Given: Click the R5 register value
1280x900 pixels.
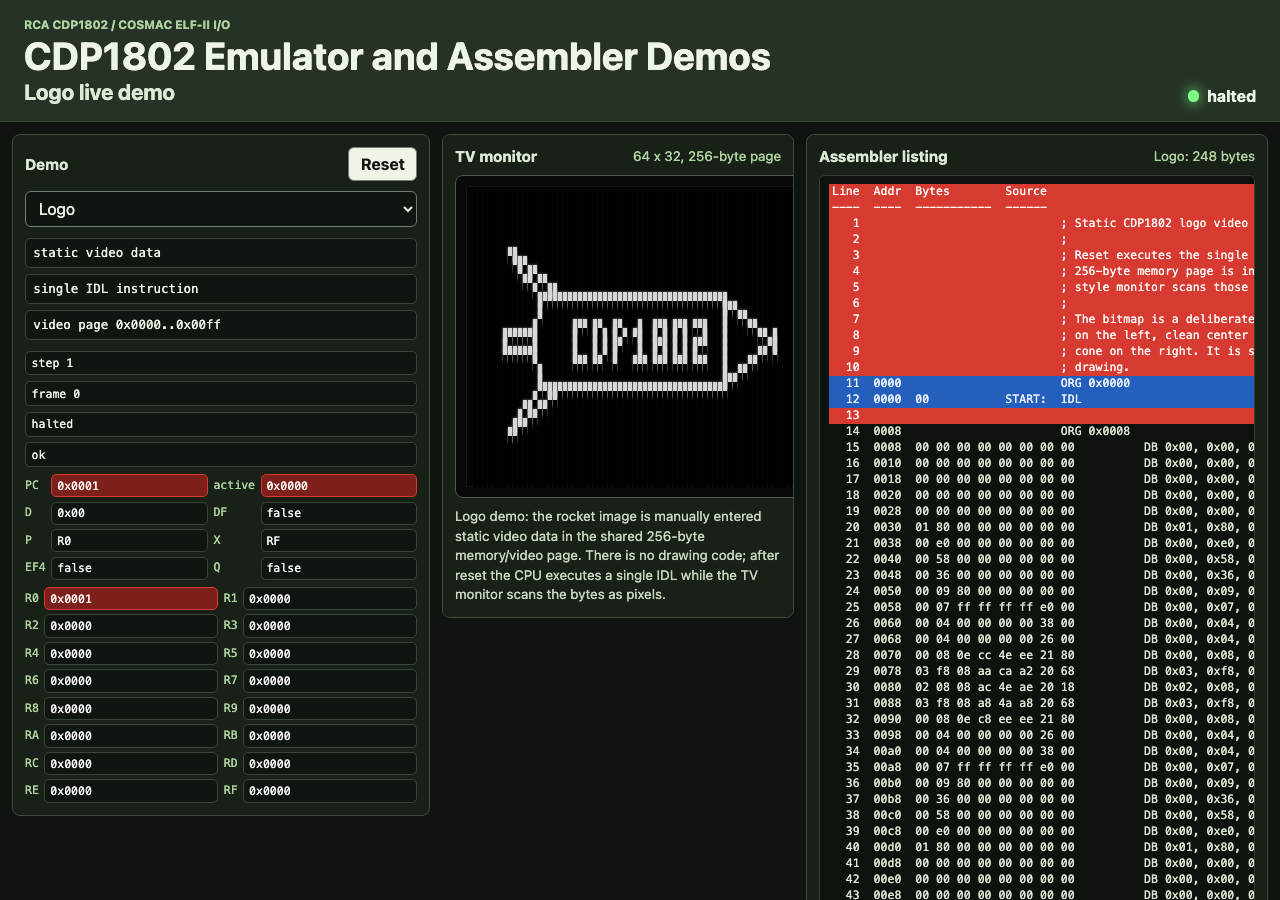Looking at the screenshot, I should pos(330,653).
